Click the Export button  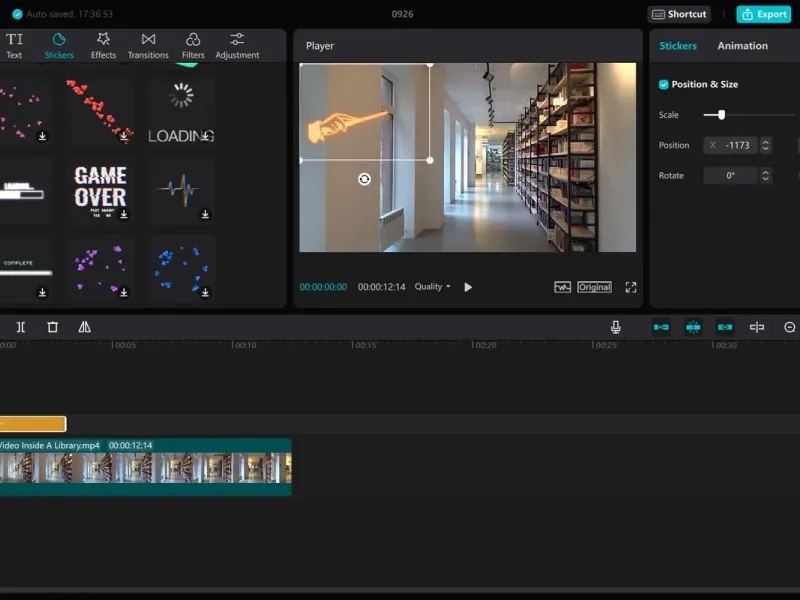click(x=763, y=14)
